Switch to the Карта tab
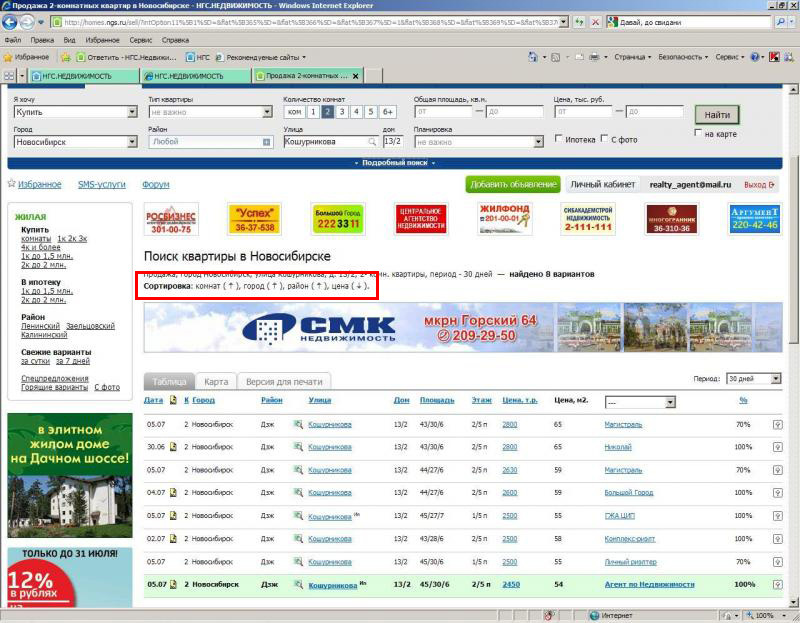This screenshot has height=623, width=800. [x=216, y=382]
